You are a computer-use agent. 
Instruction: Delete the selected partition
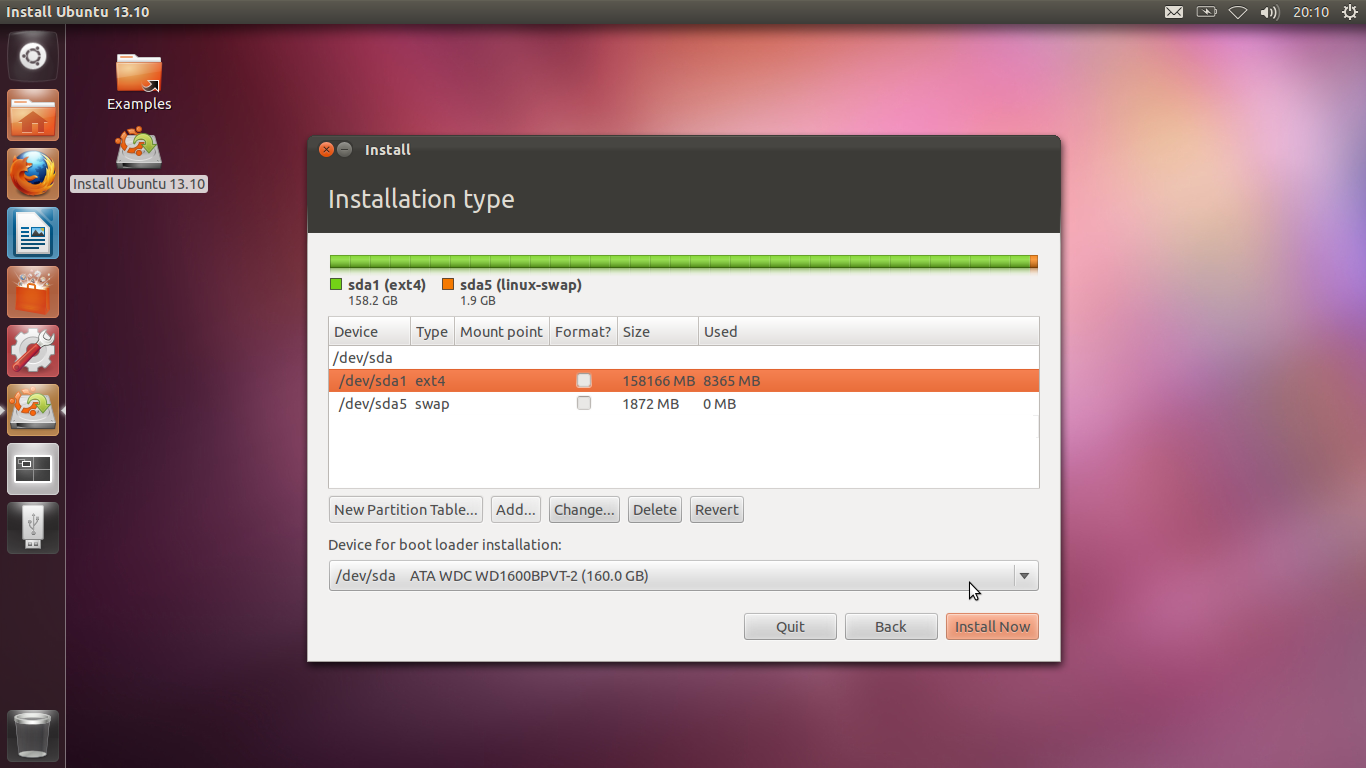(x=655, y=510)
